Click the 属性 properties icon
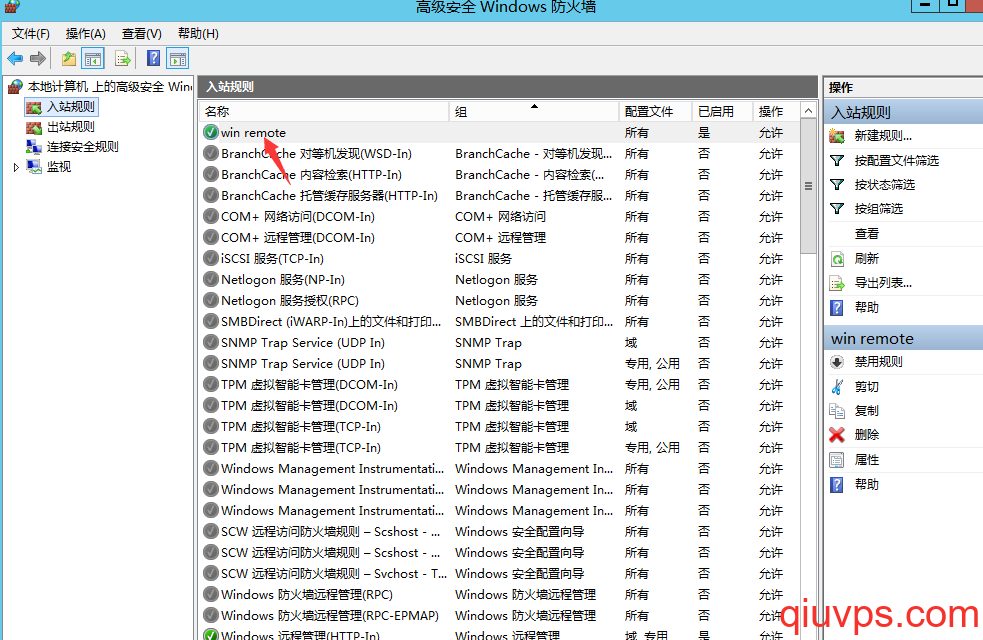This screenshot has width=983, height=640. click(837, 460)
